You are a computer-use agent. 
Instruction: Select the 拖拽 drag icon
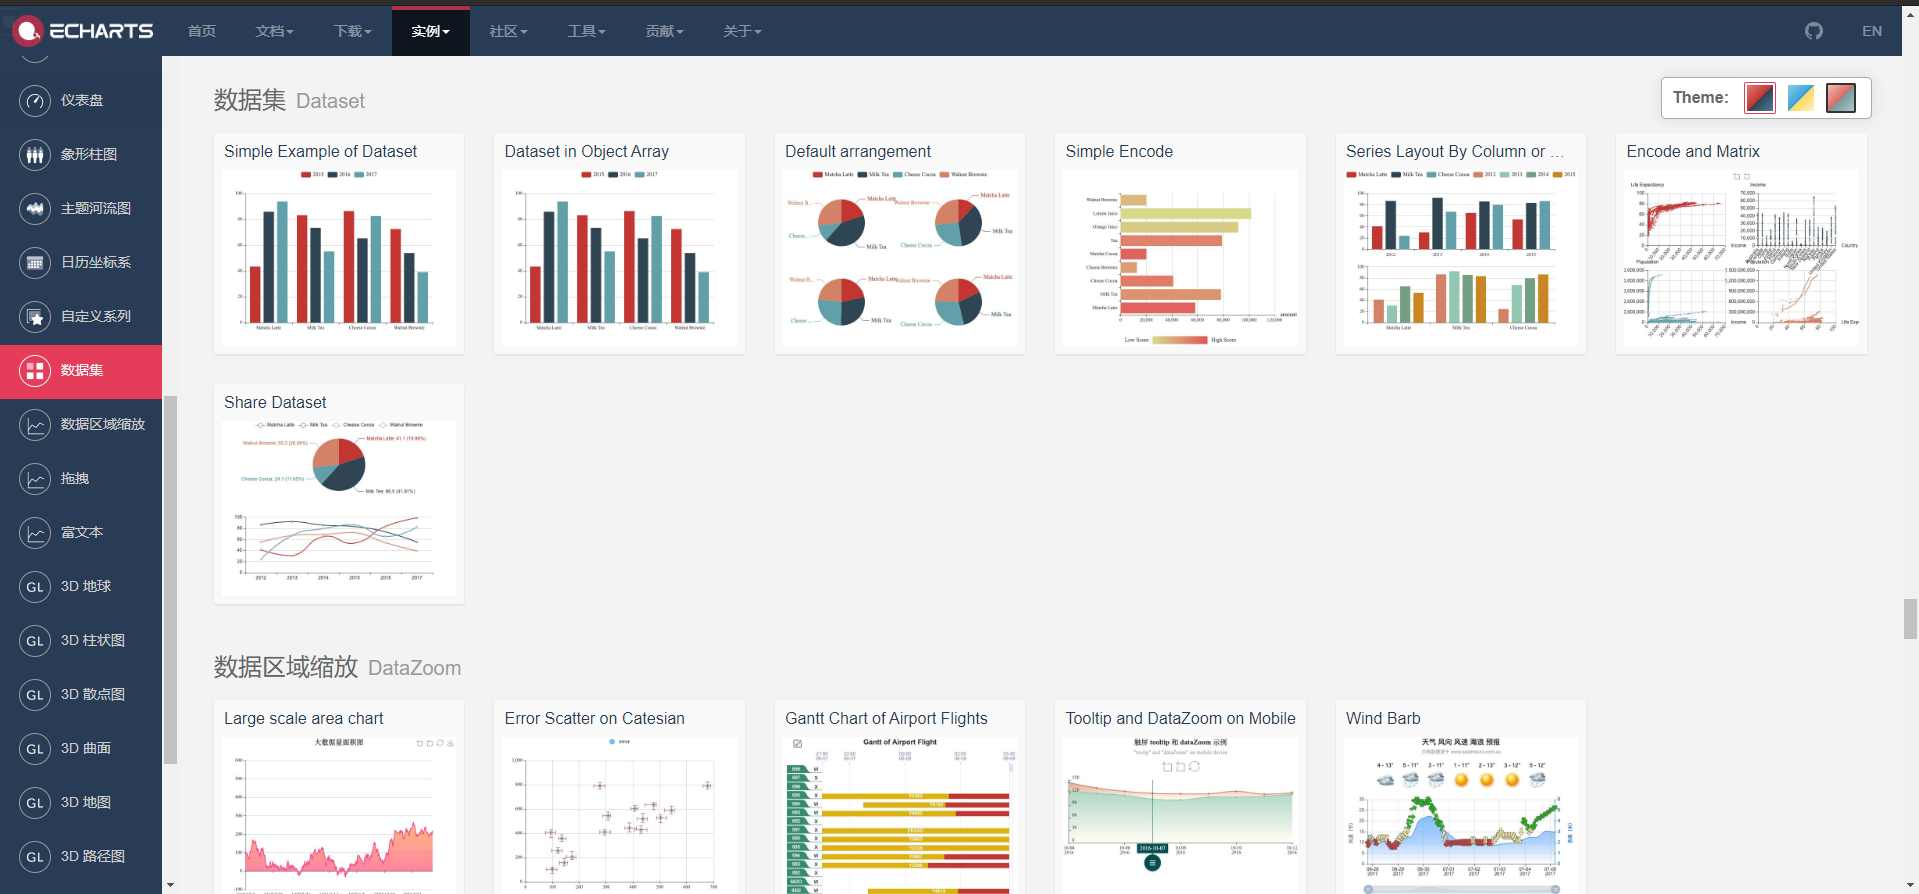(x=35, y=478)
